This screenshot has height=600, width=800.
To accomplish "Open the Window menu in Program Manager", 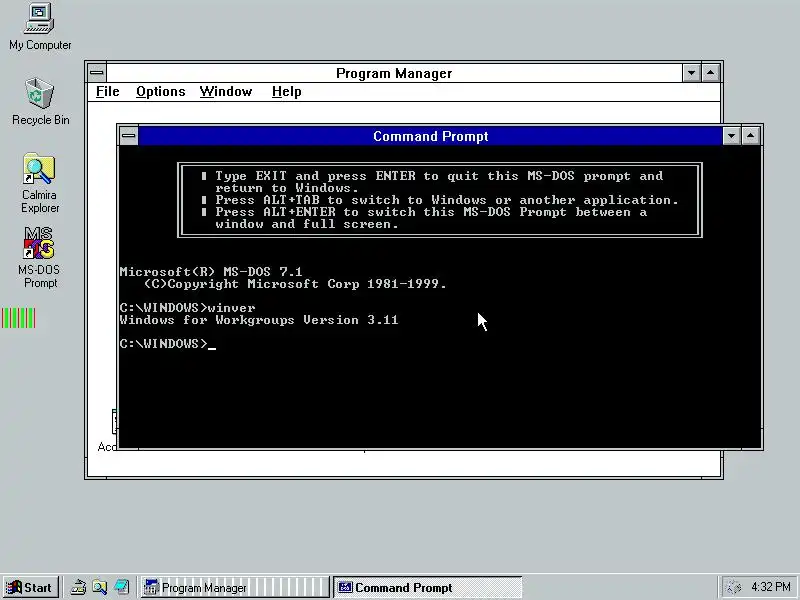I will click(226, 92).
